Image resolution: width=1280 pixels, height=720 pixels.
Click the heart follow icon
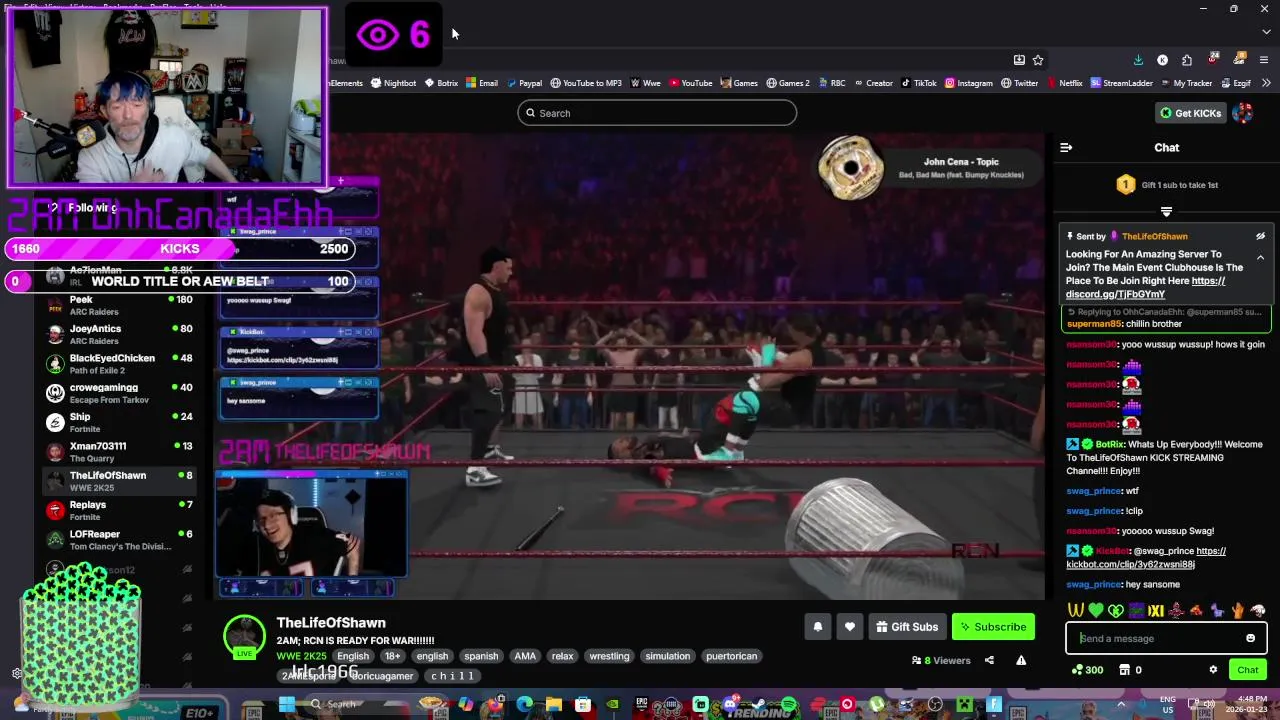coord(849,627)
